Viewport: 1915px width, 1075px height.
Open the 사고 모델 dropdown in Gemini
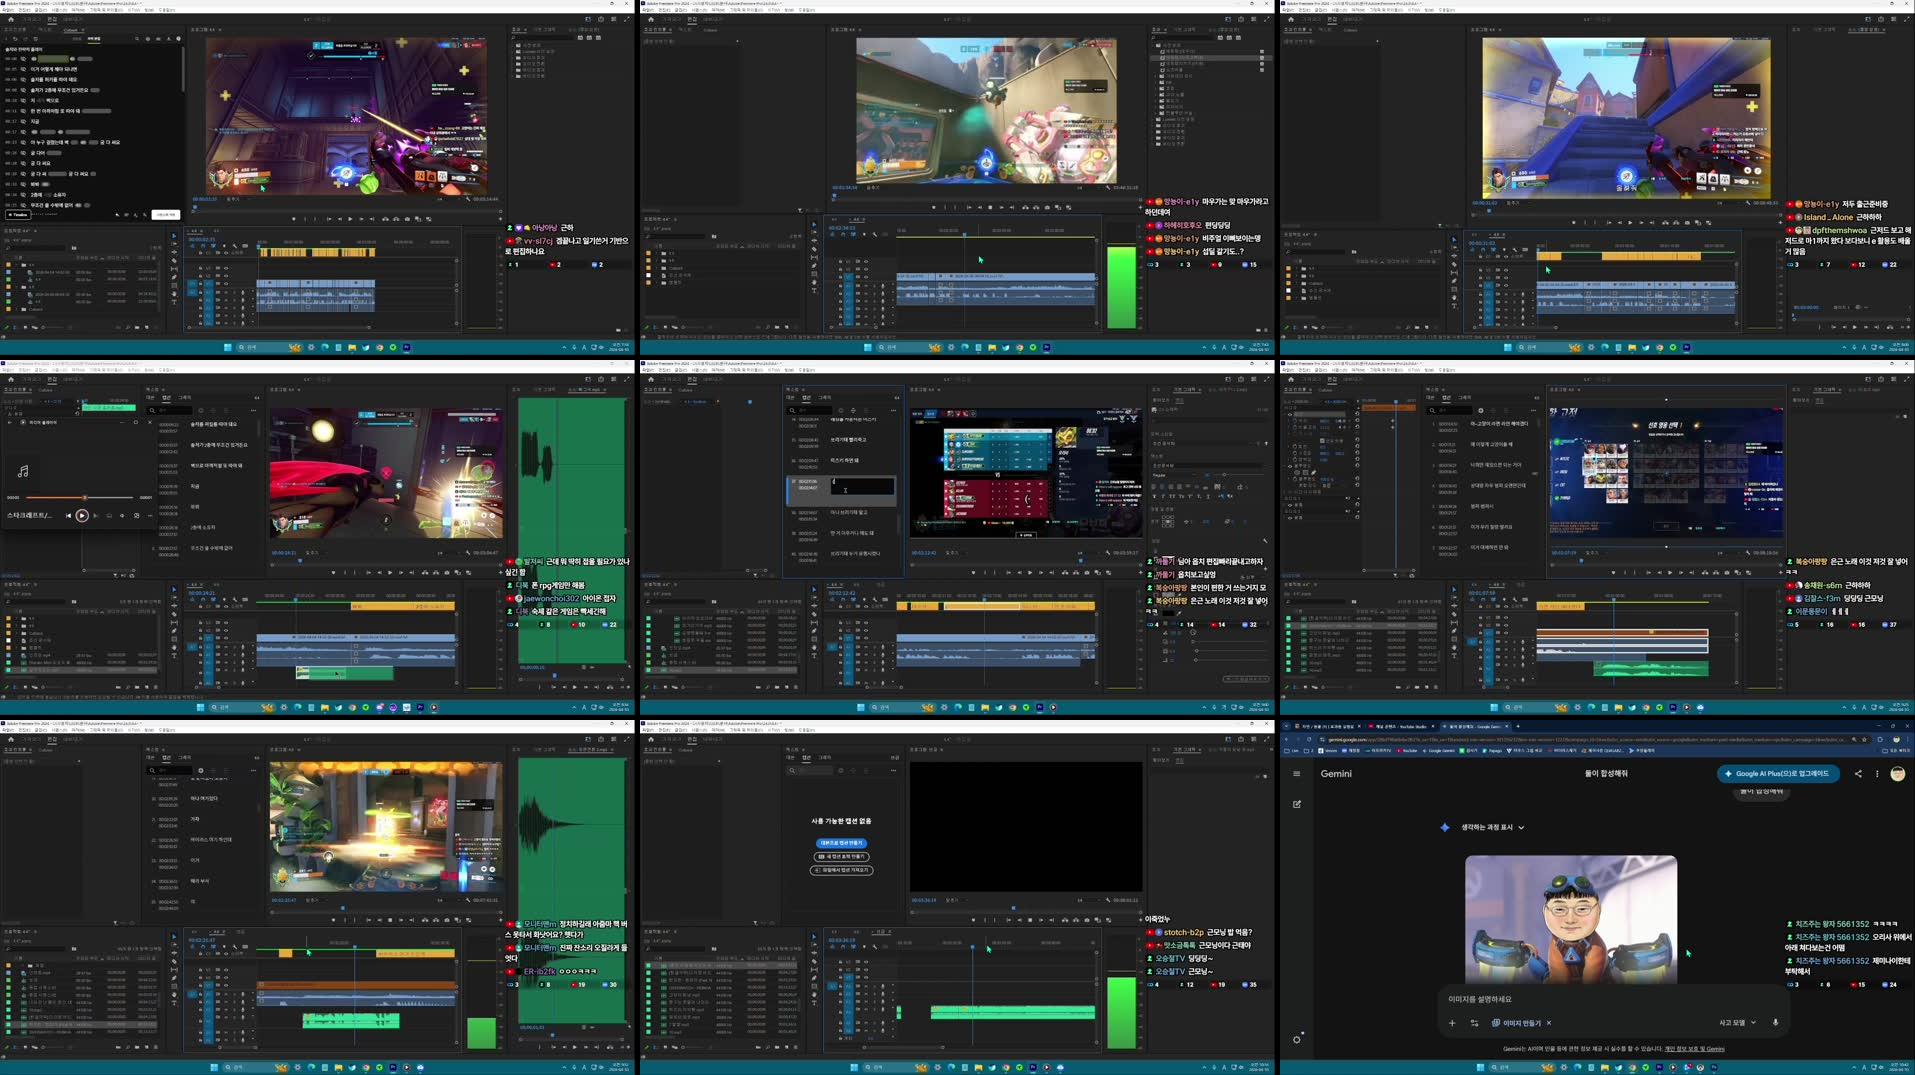point(1737,1023)
